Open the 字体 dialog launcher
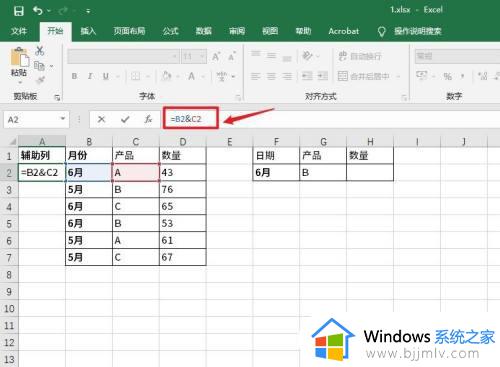Screen dimensions: 500x367 click(238, 97)
